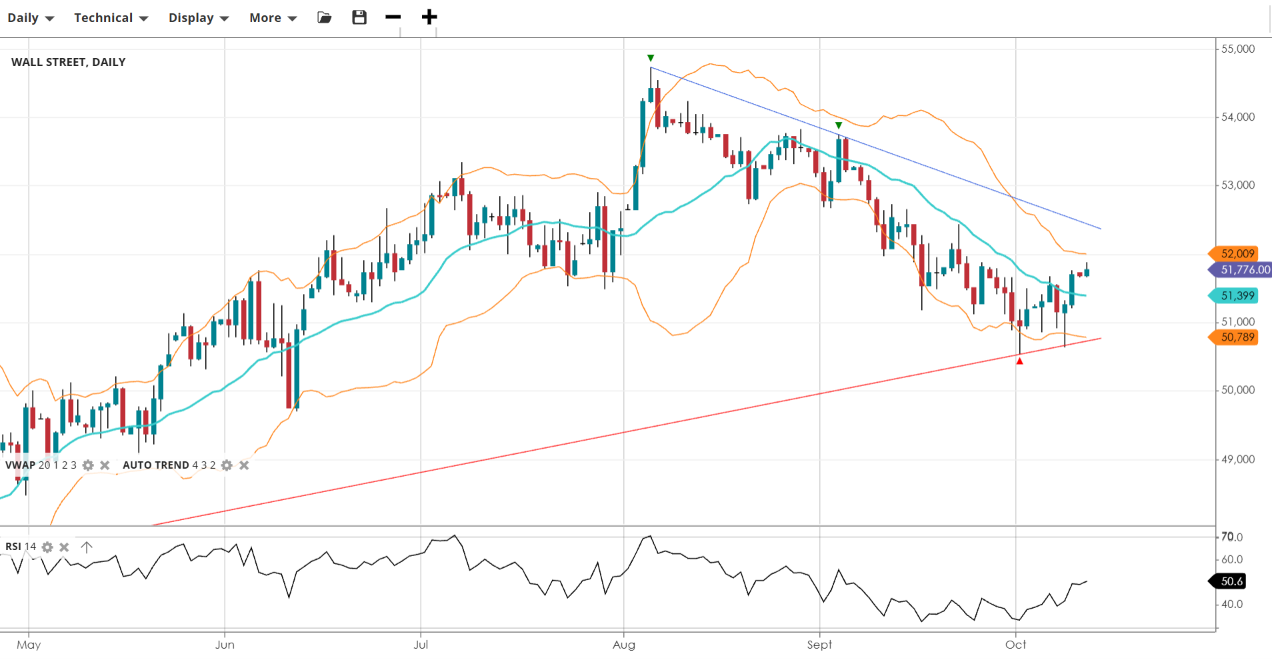This screenshot has width=1272, height=659.
Task: Click the Jun label on the time axis
Action: point(224,646)
